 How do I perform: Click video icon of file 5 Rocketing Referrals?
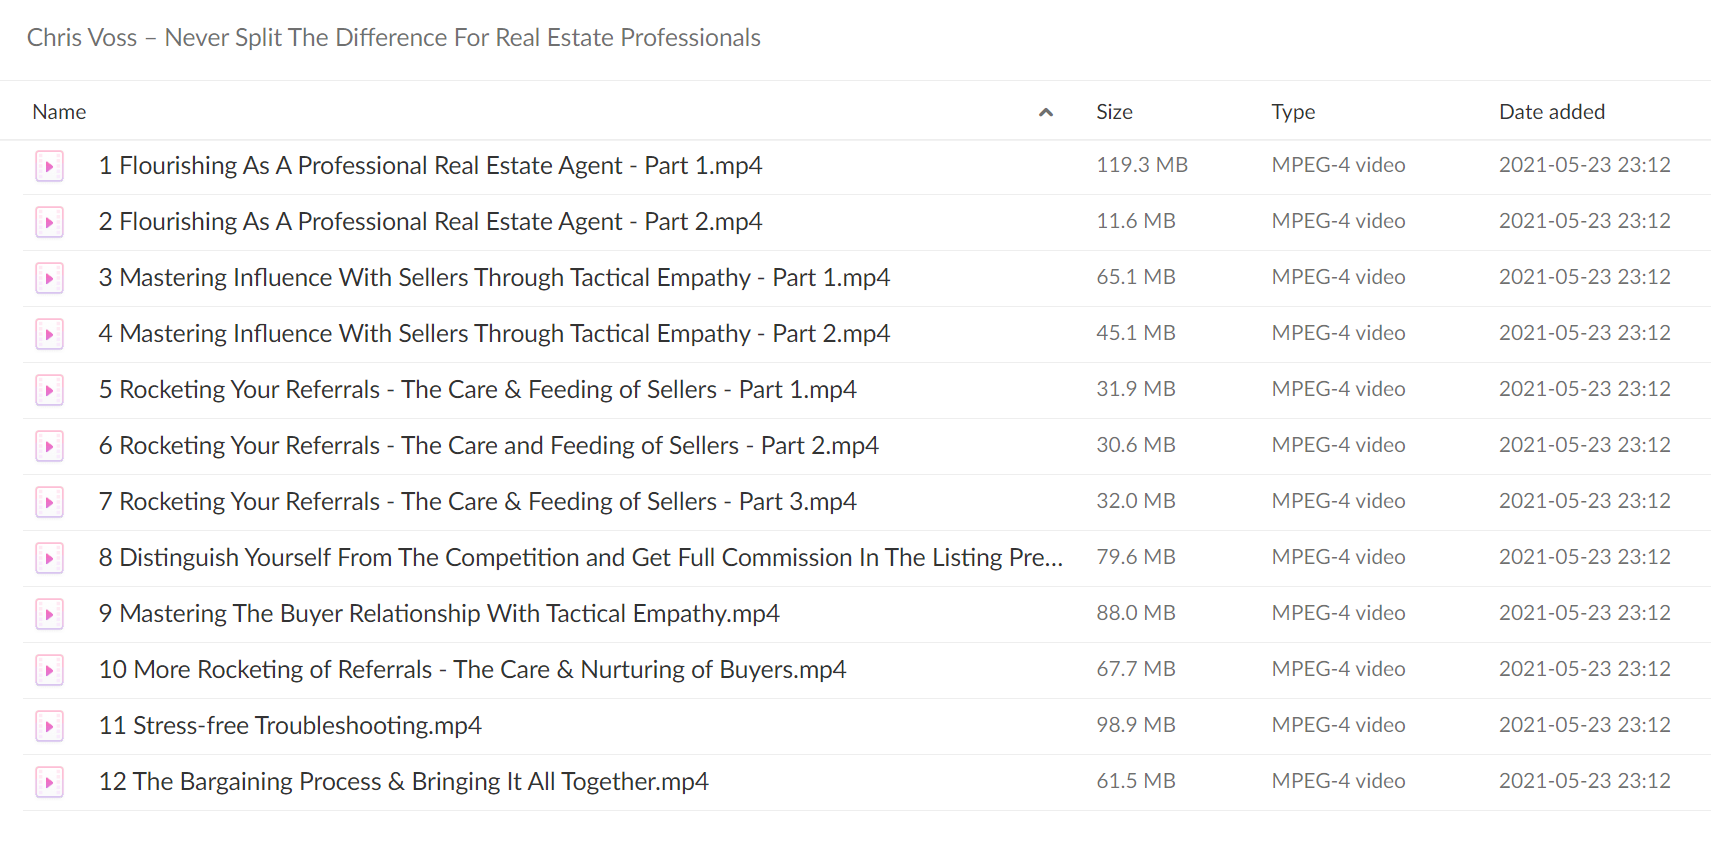coord(49,390)
